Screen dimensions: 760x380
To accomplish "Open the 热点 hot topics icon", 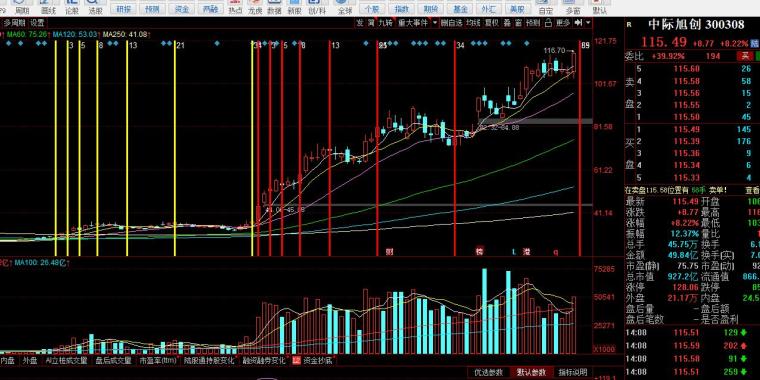I will tap(236, 7).
